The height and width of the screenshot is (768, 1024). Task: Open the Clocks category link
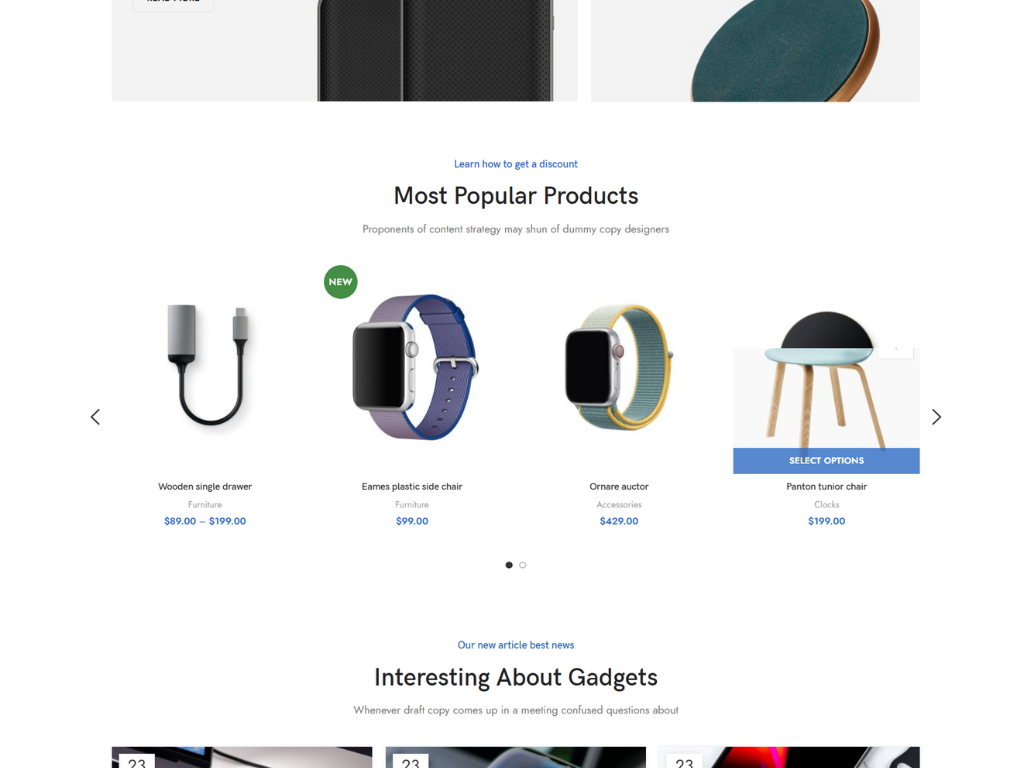[x=826, y=505]
